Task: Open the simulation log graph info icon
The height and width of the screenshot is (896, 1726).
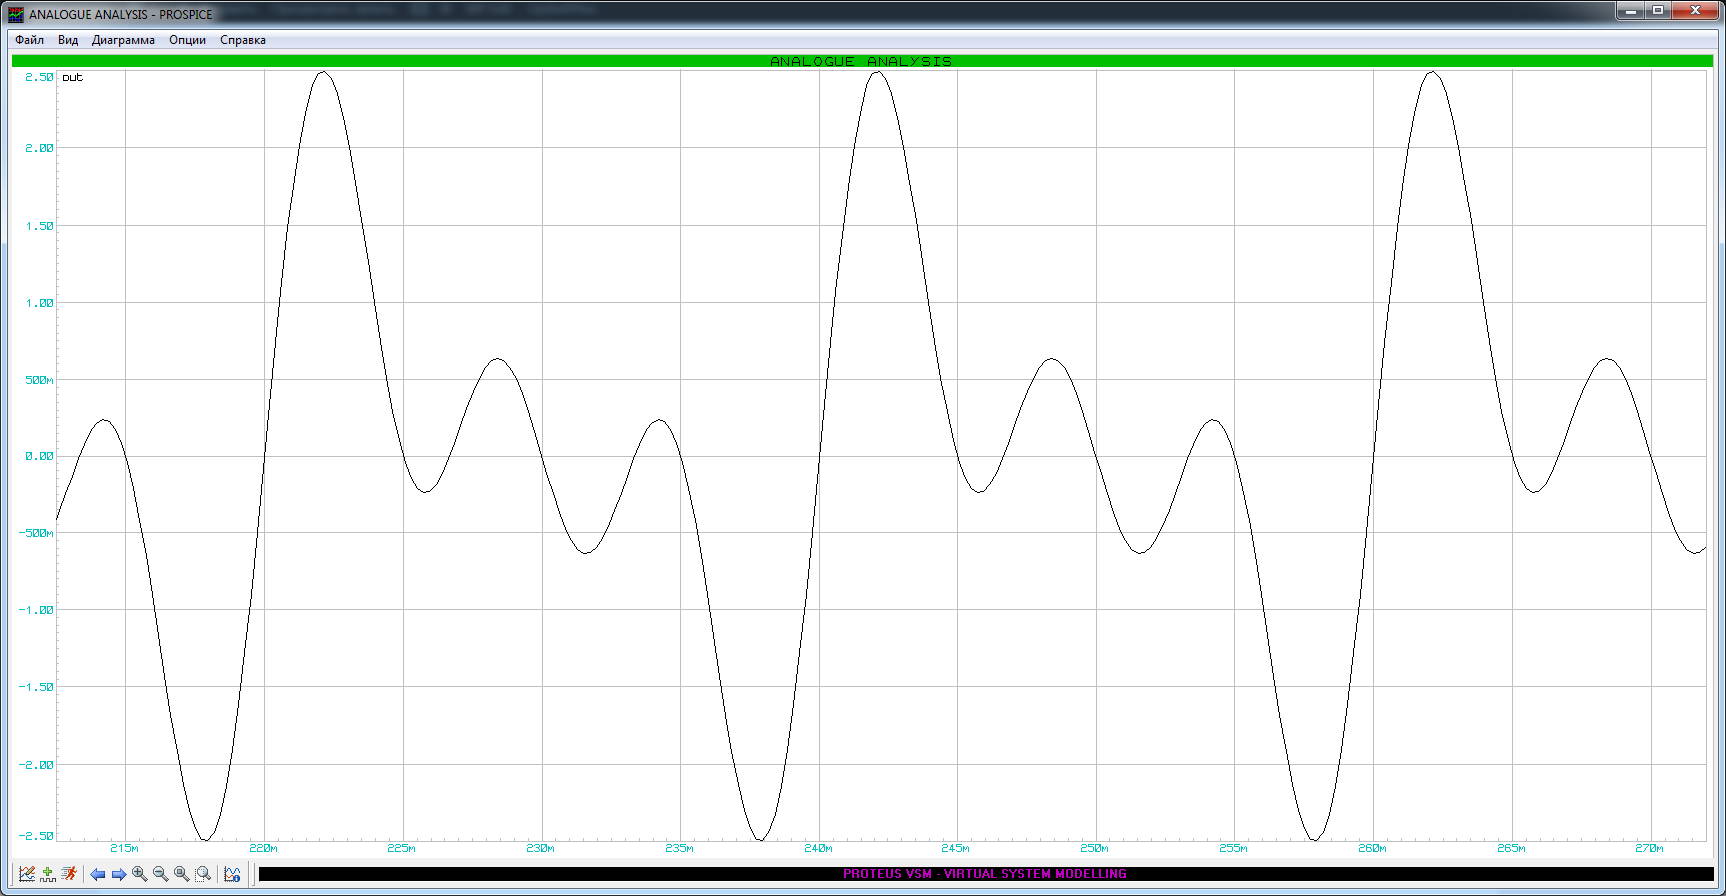Action: (x=232, y=874)
